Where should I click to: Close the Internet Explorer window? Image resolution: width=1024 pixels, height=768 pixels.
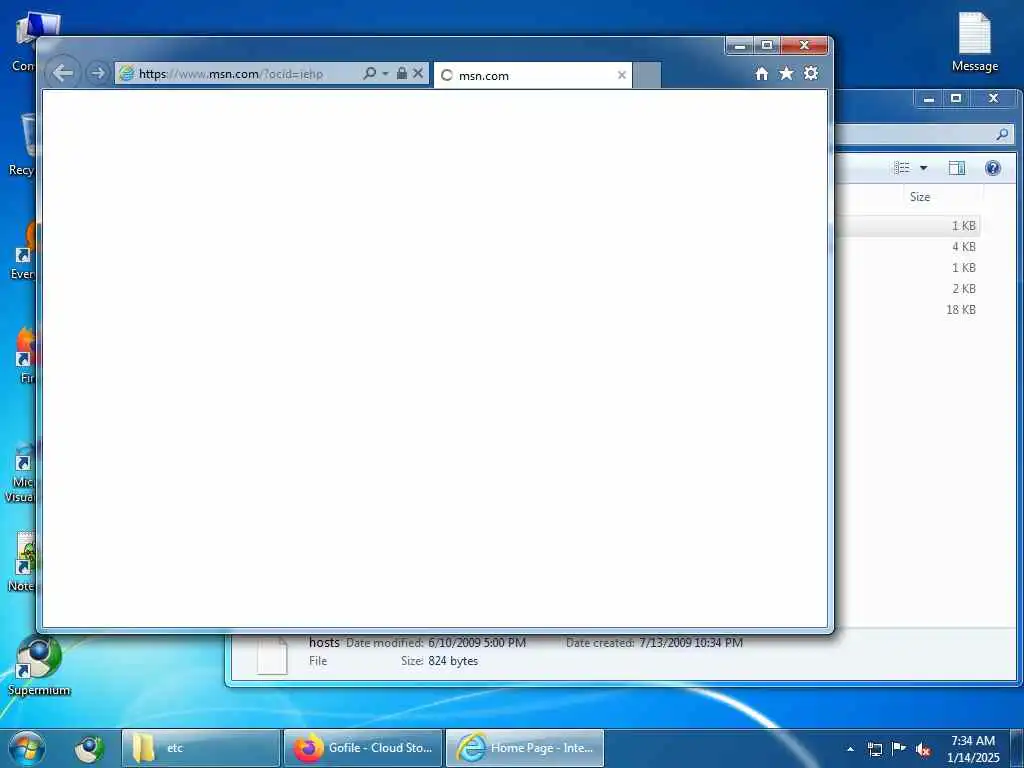click(x=804, y=45)
